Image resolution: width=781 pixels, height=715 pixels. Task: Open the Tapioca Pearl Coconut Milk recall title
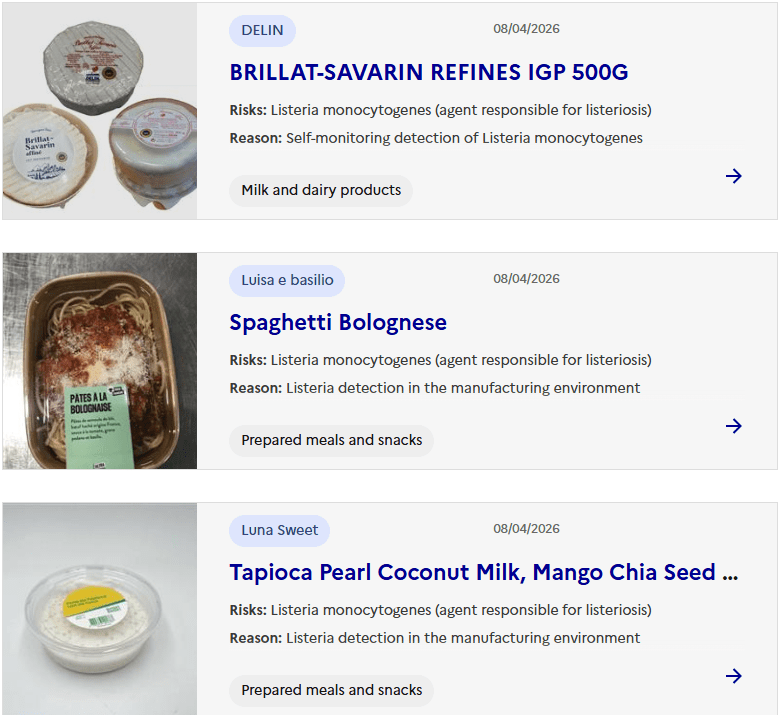484,572
